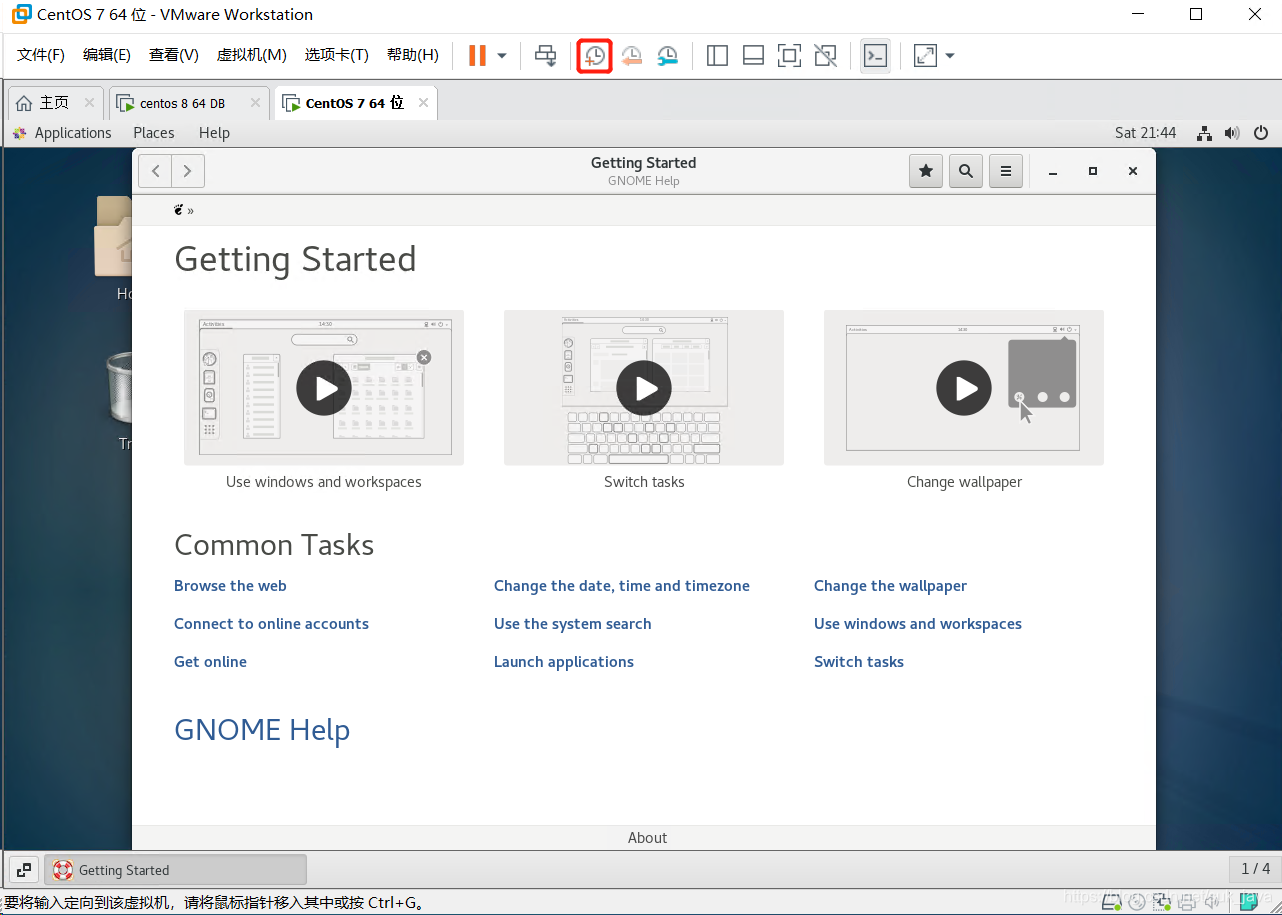Click the pause virtual machine button

pyautogui.click(x=477, y=56)
